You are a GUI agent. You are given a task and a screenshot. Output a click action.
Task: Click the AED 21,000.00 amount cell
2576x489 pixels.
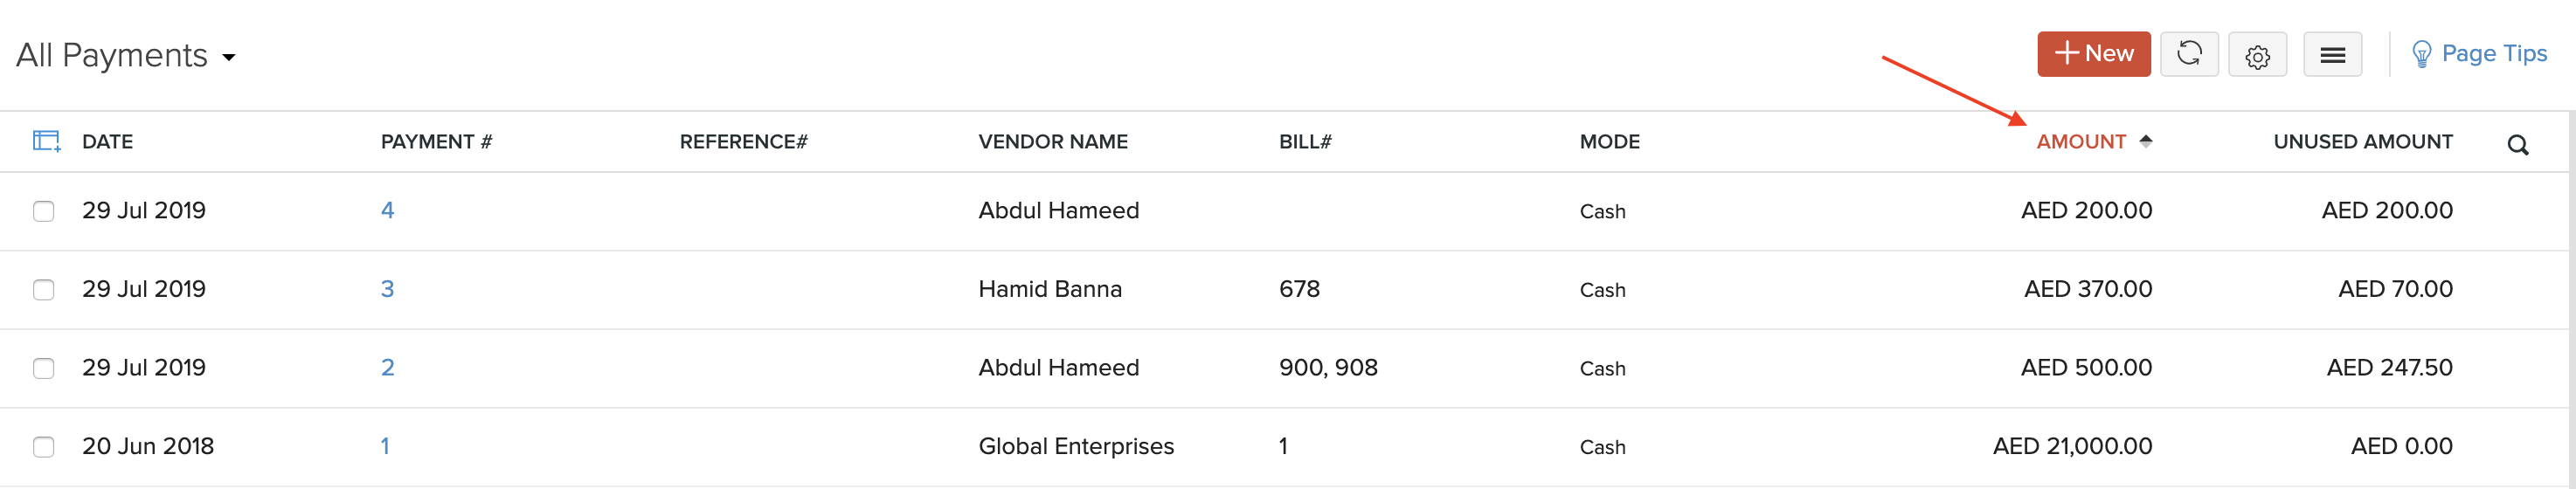pyautogui.click(x=2072, y=446)
